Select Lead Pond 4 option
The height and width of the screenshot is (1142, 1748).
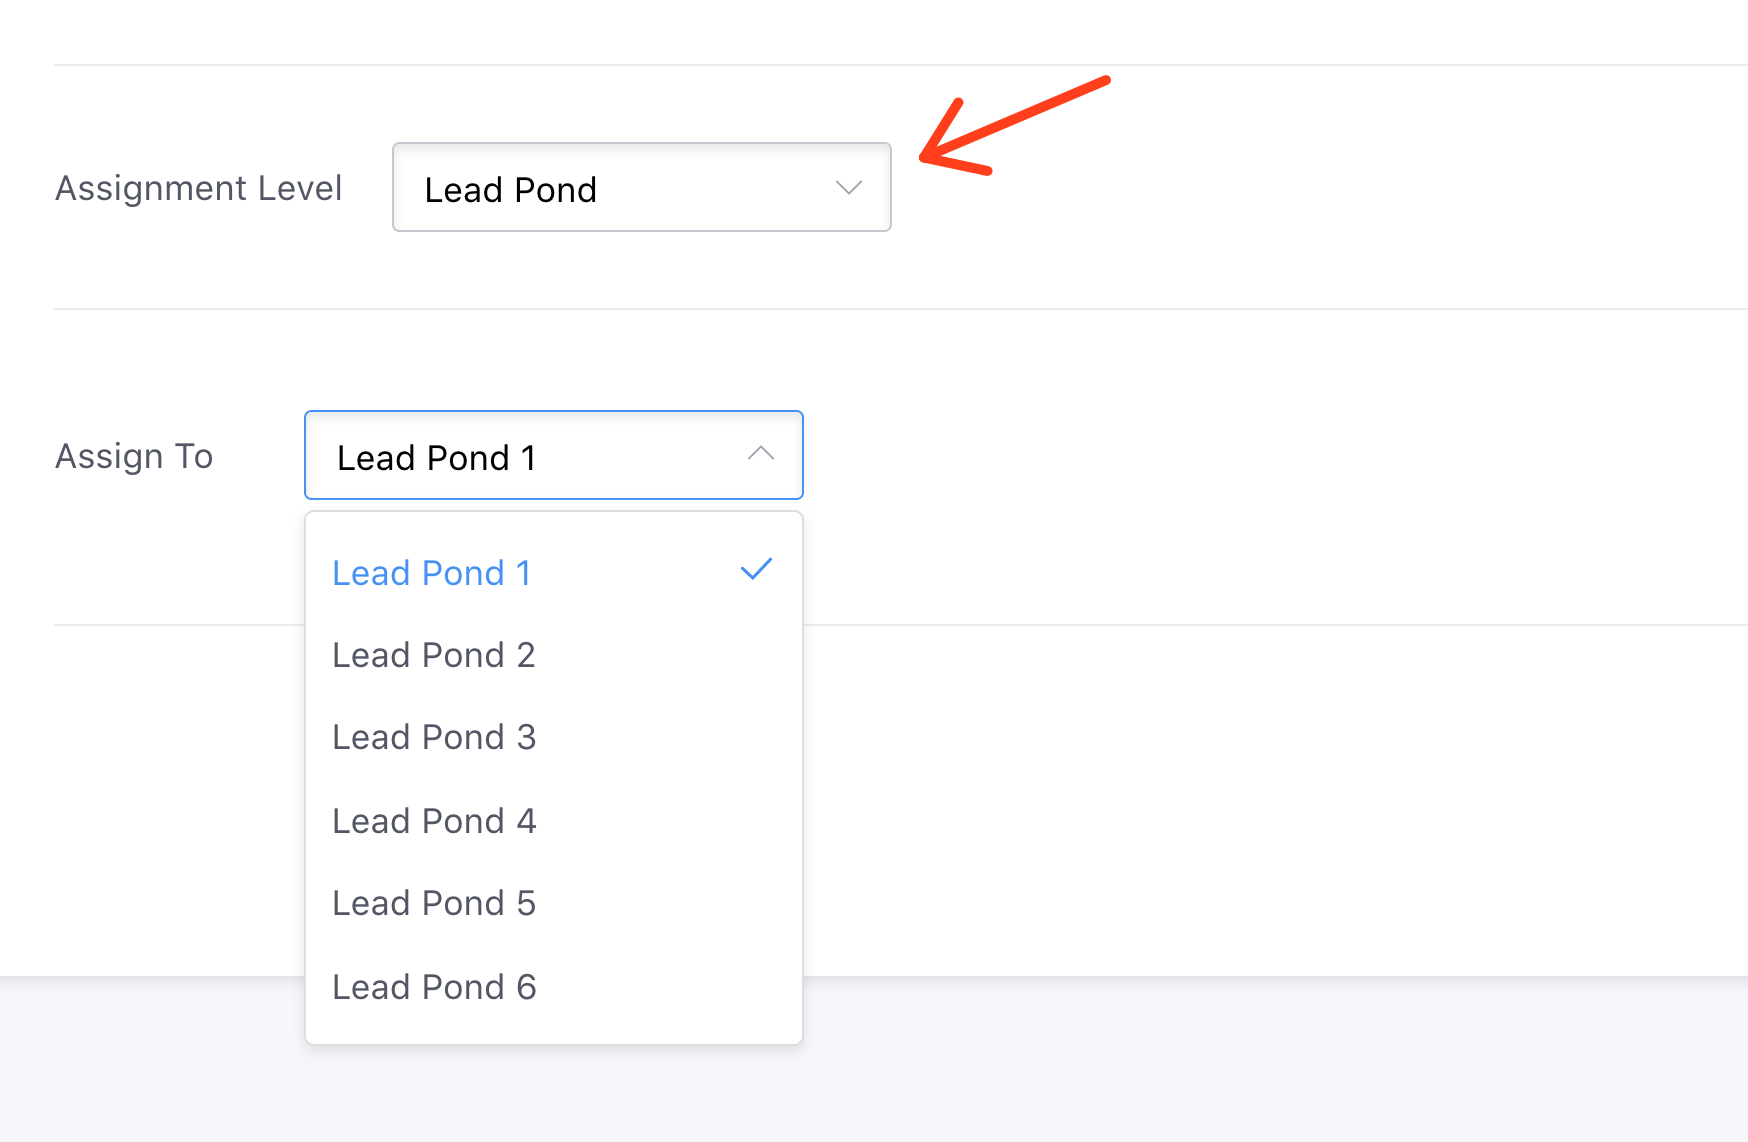[x=434, y=821]
